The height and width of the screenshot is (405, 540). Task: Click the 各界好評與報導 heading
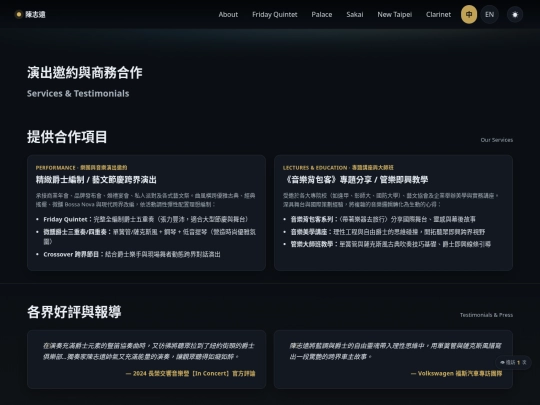tap(74, 312)
